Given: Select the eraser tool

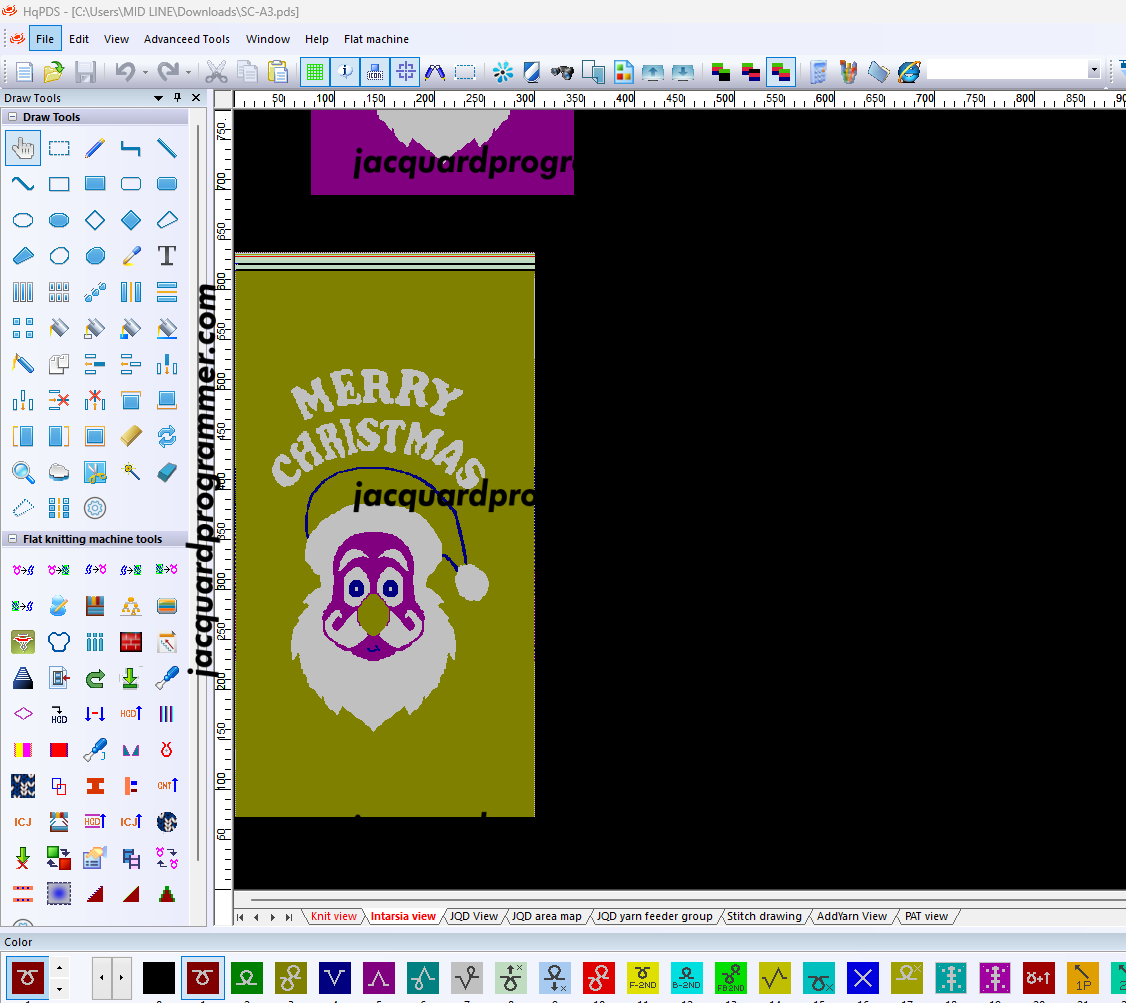Looking at the screenshot, I should point(167,472).
